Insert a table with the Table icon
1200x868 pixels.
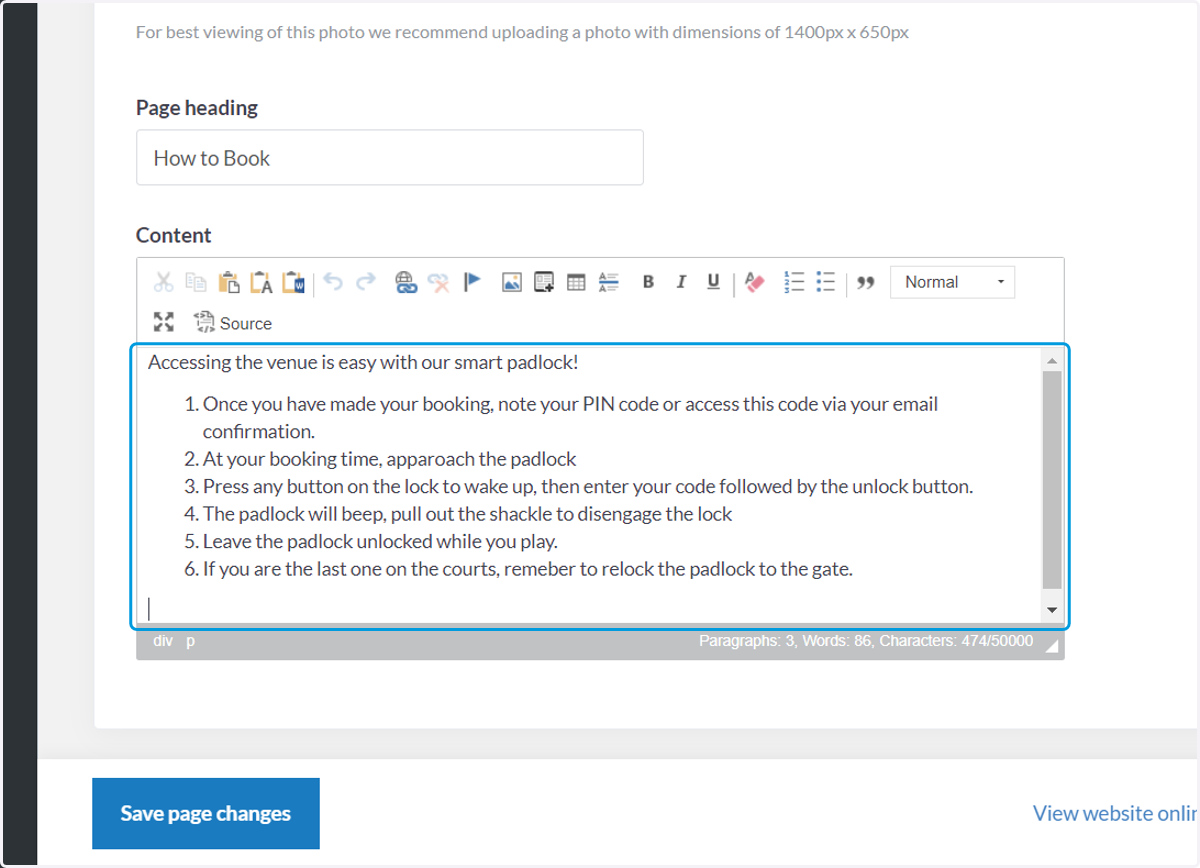click(x=576, y=282)
